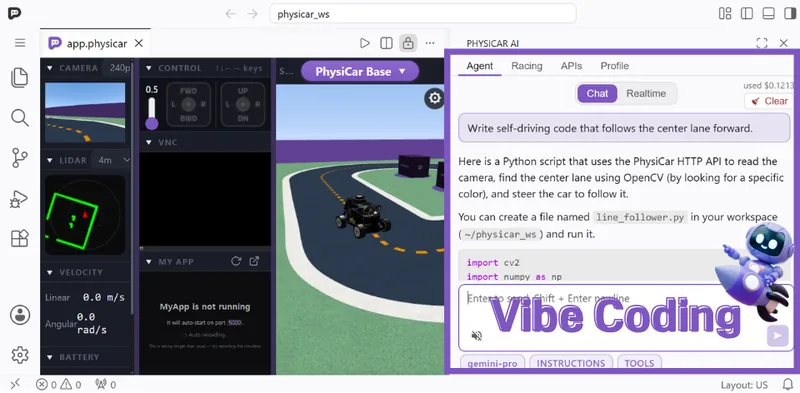800x393 pixels.
Task: Open Extensions icon in sidebar
Action: click(x=20, y=238)
